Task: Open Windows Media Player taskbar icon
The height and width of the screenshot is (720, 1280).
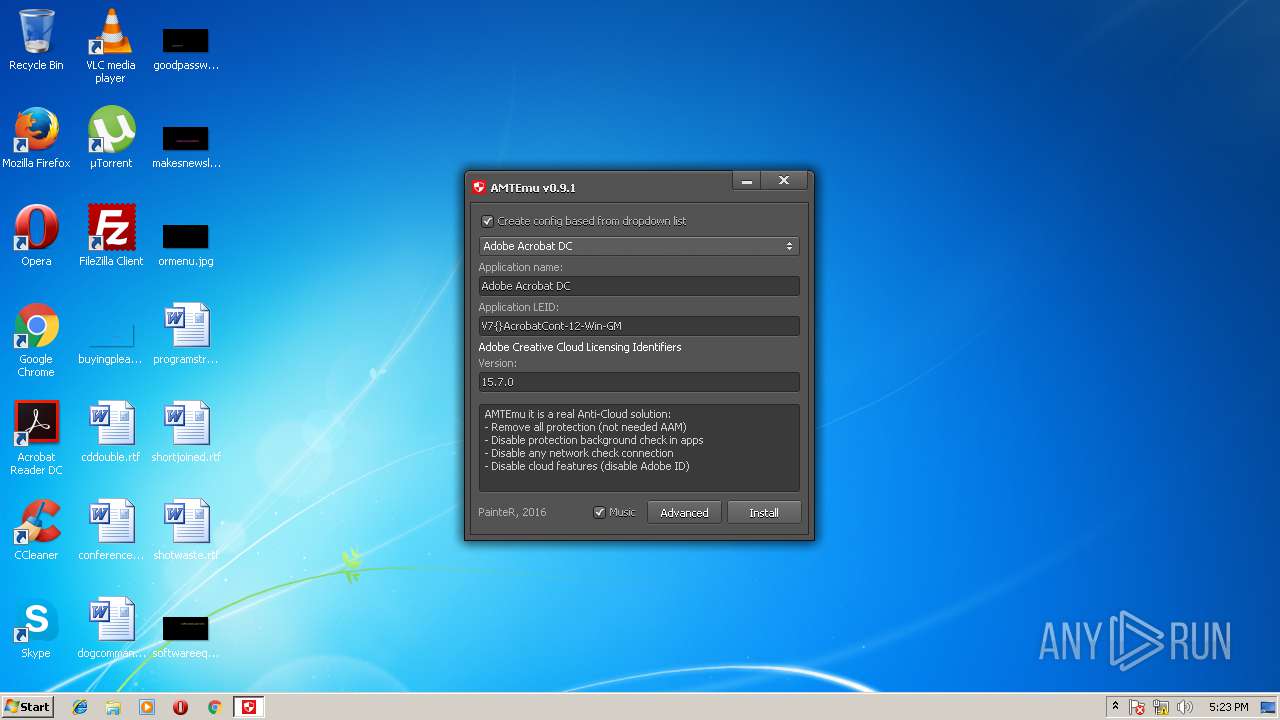Action: click(147, 707)
